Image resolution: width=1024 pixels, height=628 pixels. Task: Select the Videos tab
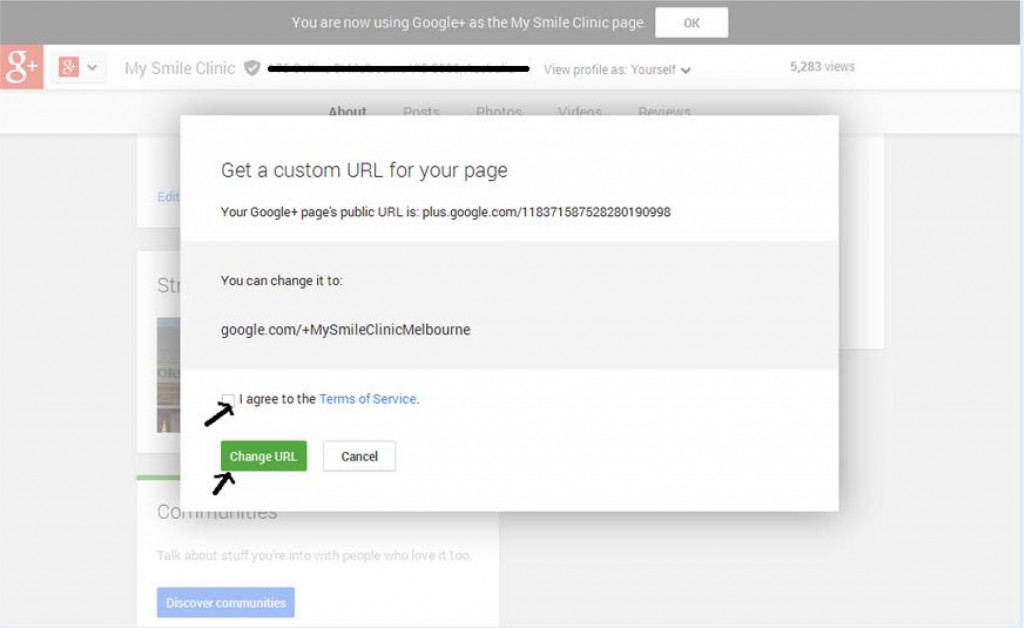tap(580, 112)
